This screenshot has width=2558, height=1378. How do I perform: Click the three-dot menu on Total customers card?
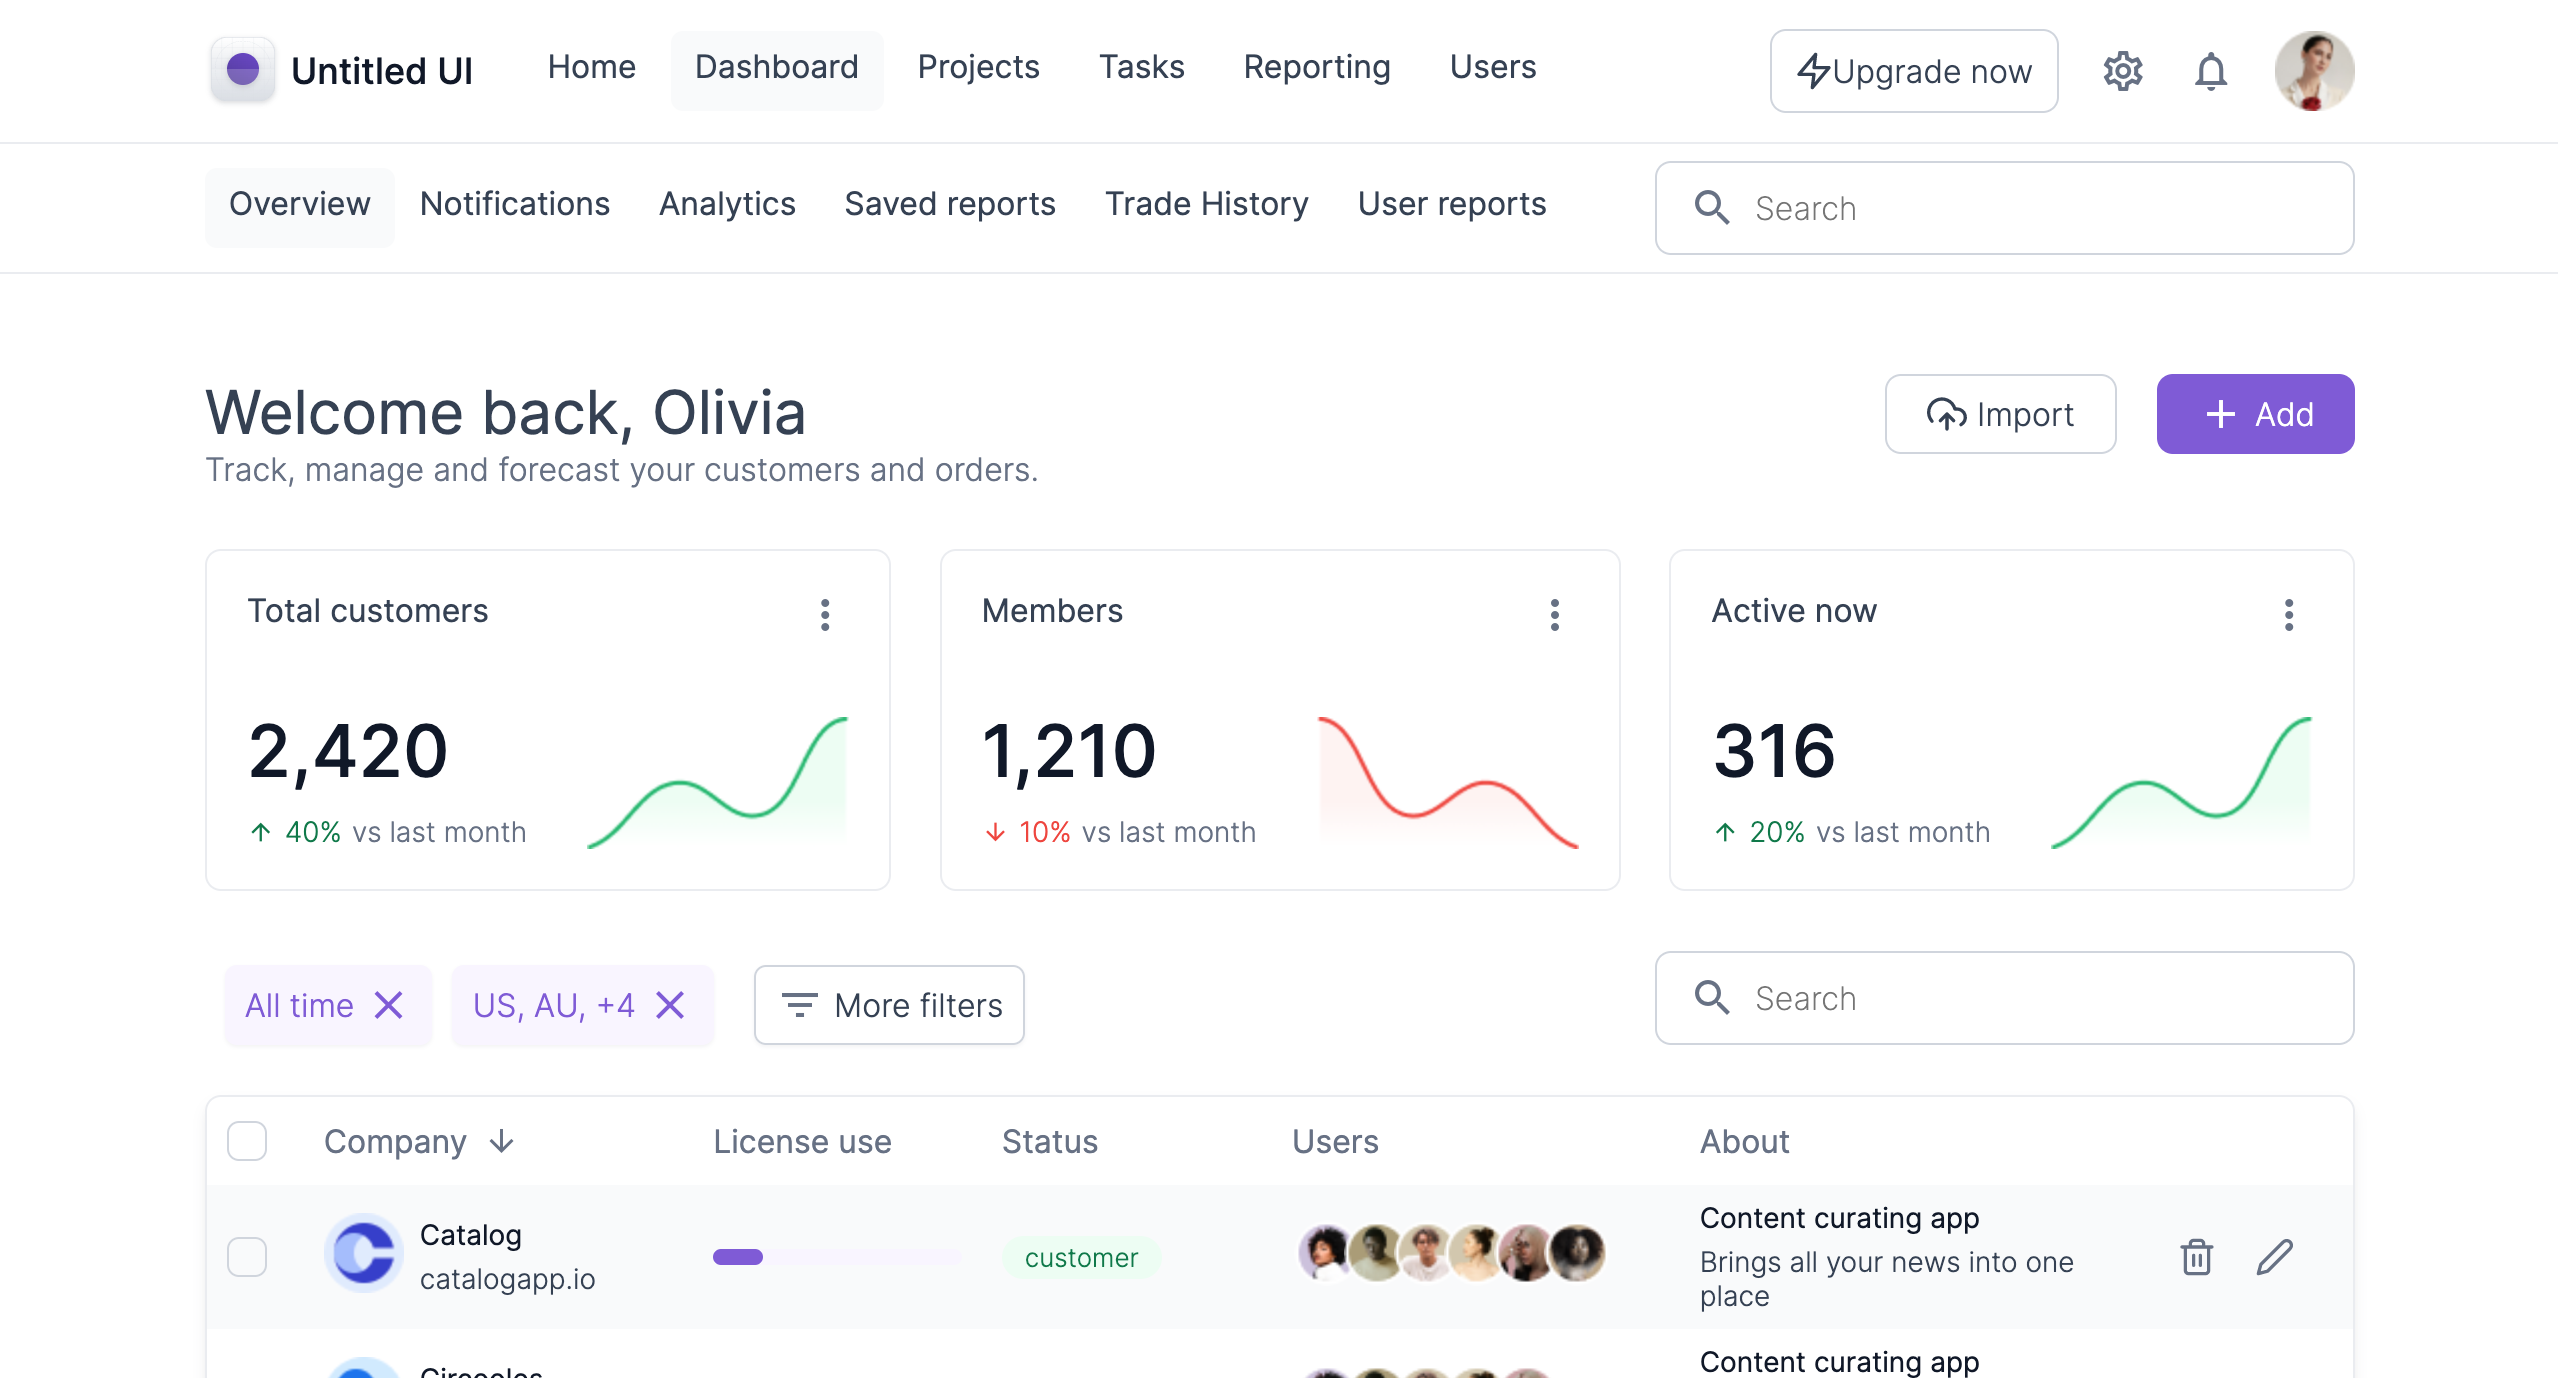click(824, 614)
